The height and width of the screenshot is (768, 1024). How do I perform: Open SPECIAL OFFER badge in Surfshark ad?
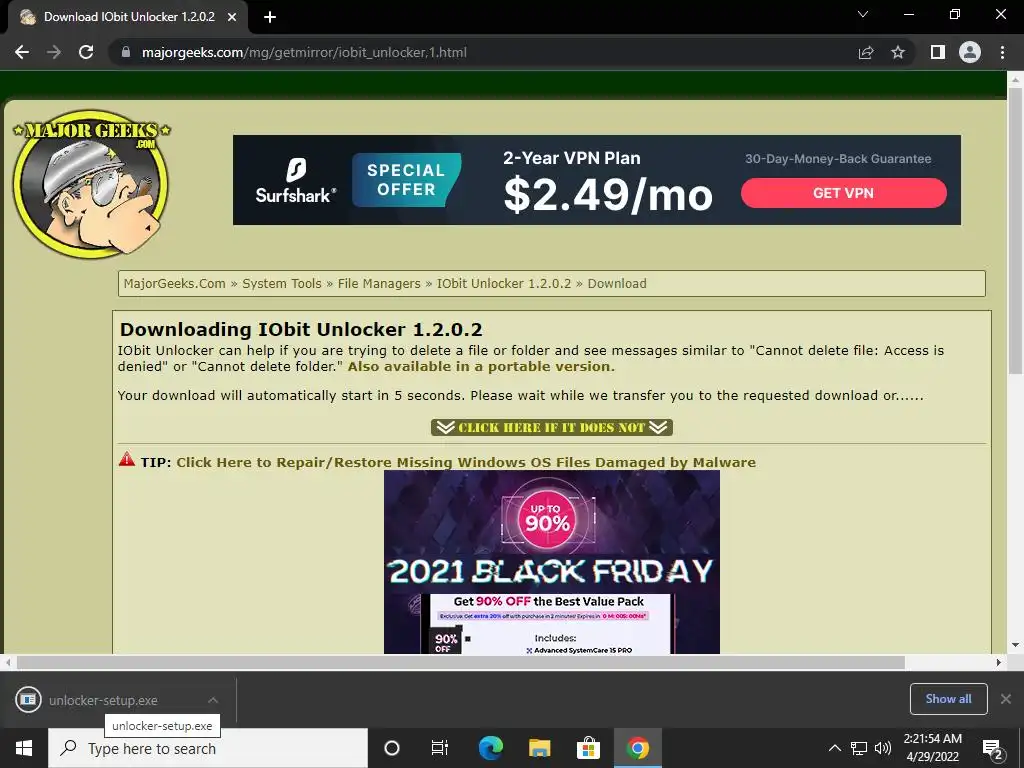point(406,180)
